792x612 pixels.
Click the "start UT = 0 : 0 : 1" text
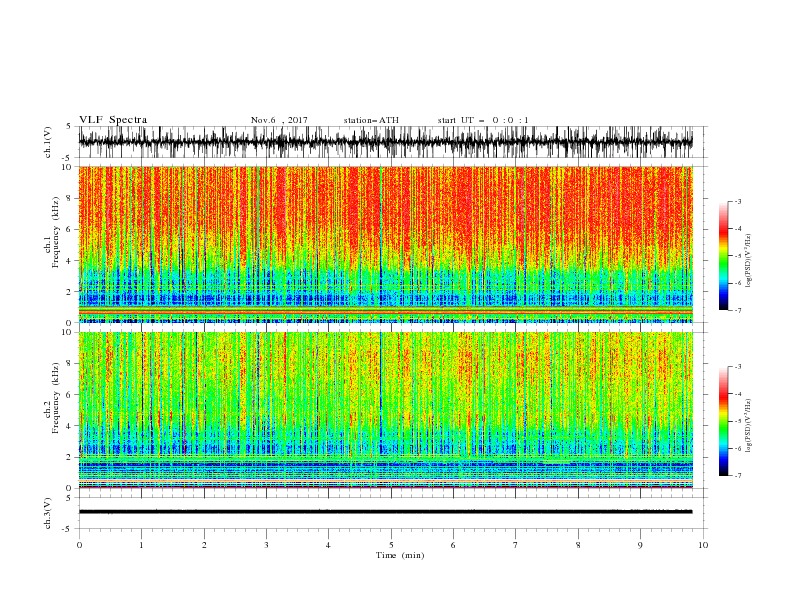(x=483, y=120)
